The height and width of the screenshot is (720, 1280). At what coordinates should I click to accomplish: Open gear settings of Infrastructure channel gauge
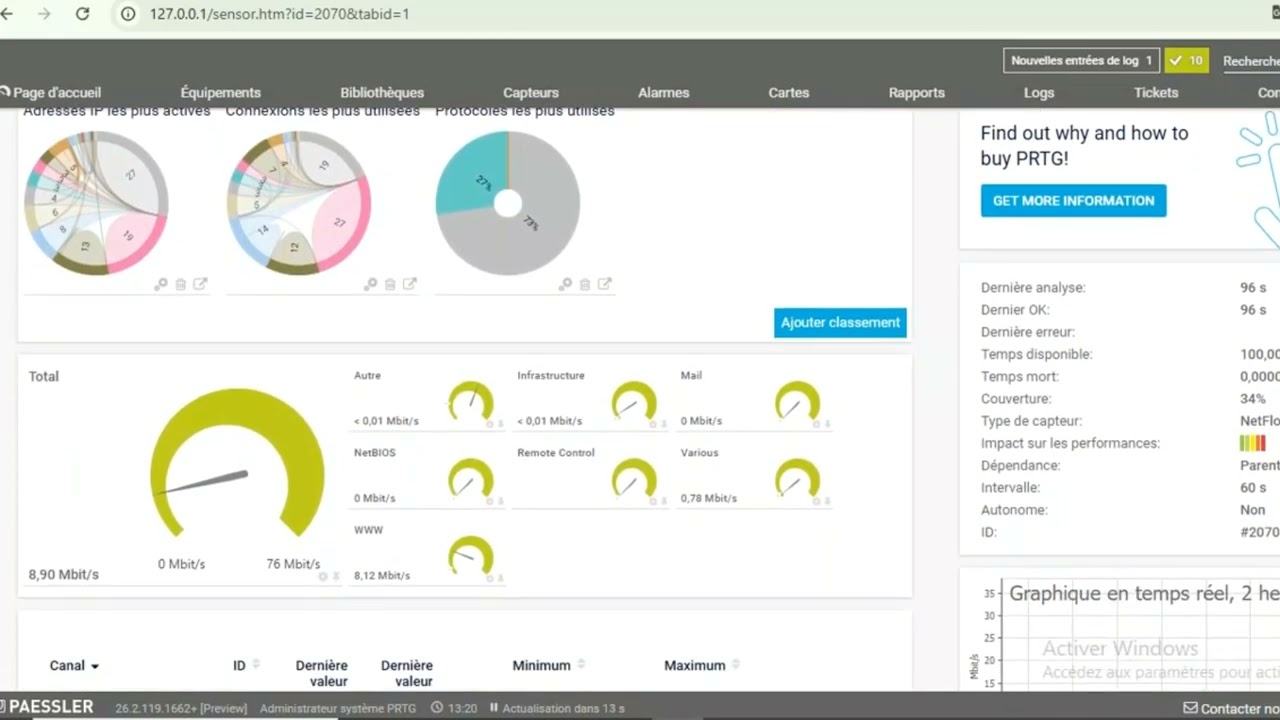coord(652,424)
